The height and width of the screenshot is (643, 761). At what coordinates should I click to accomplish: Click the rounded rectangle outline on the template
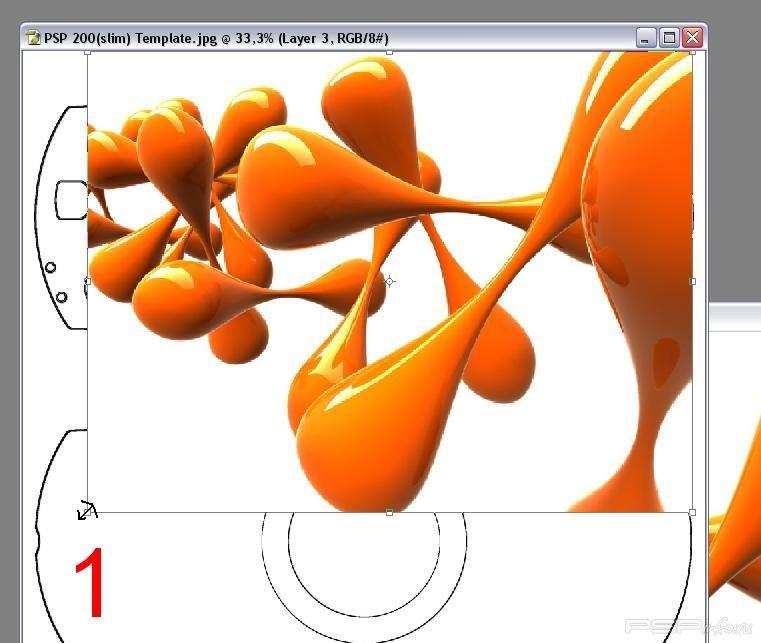(x=68, y=199)
